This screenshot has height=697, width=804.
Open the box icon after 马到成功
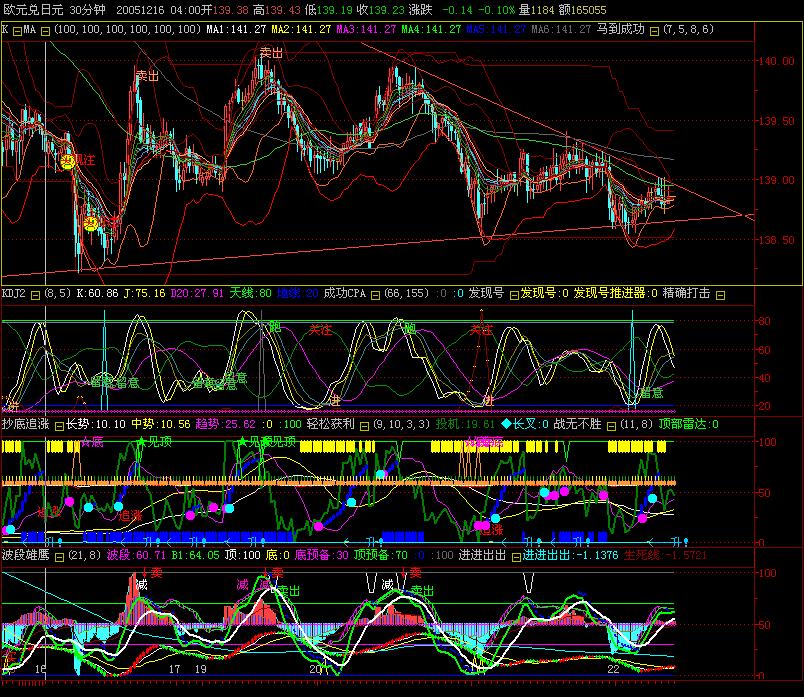[654, 31]
